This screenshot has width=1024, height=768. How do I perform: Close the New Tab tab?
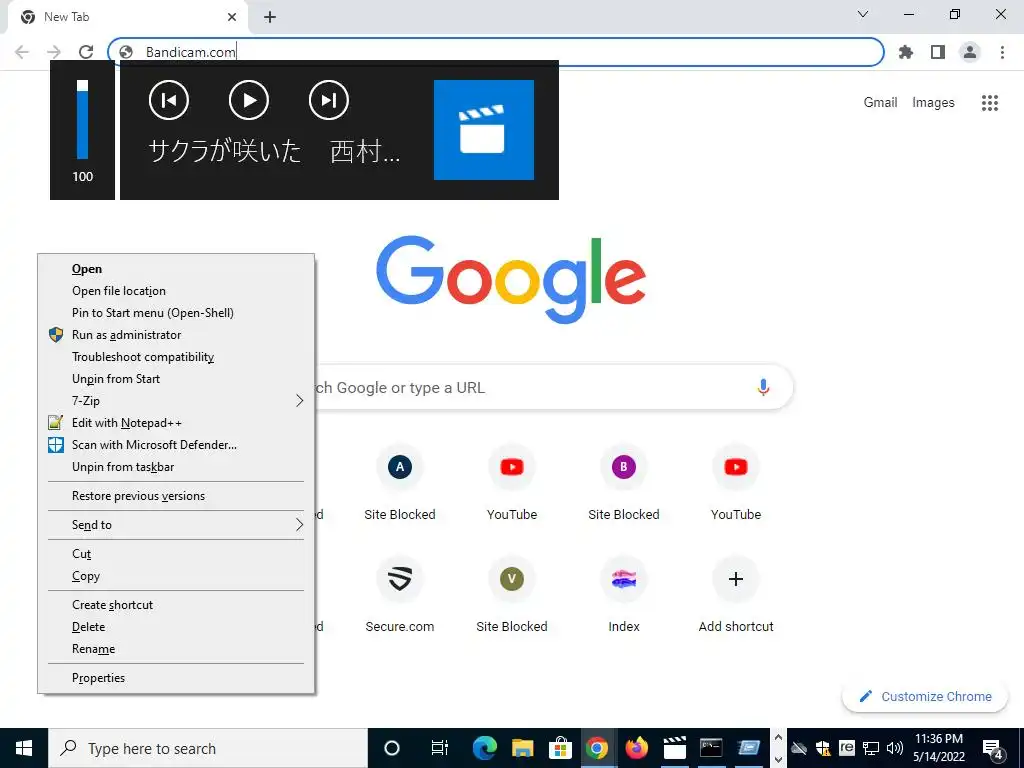(x=232, y=17)
